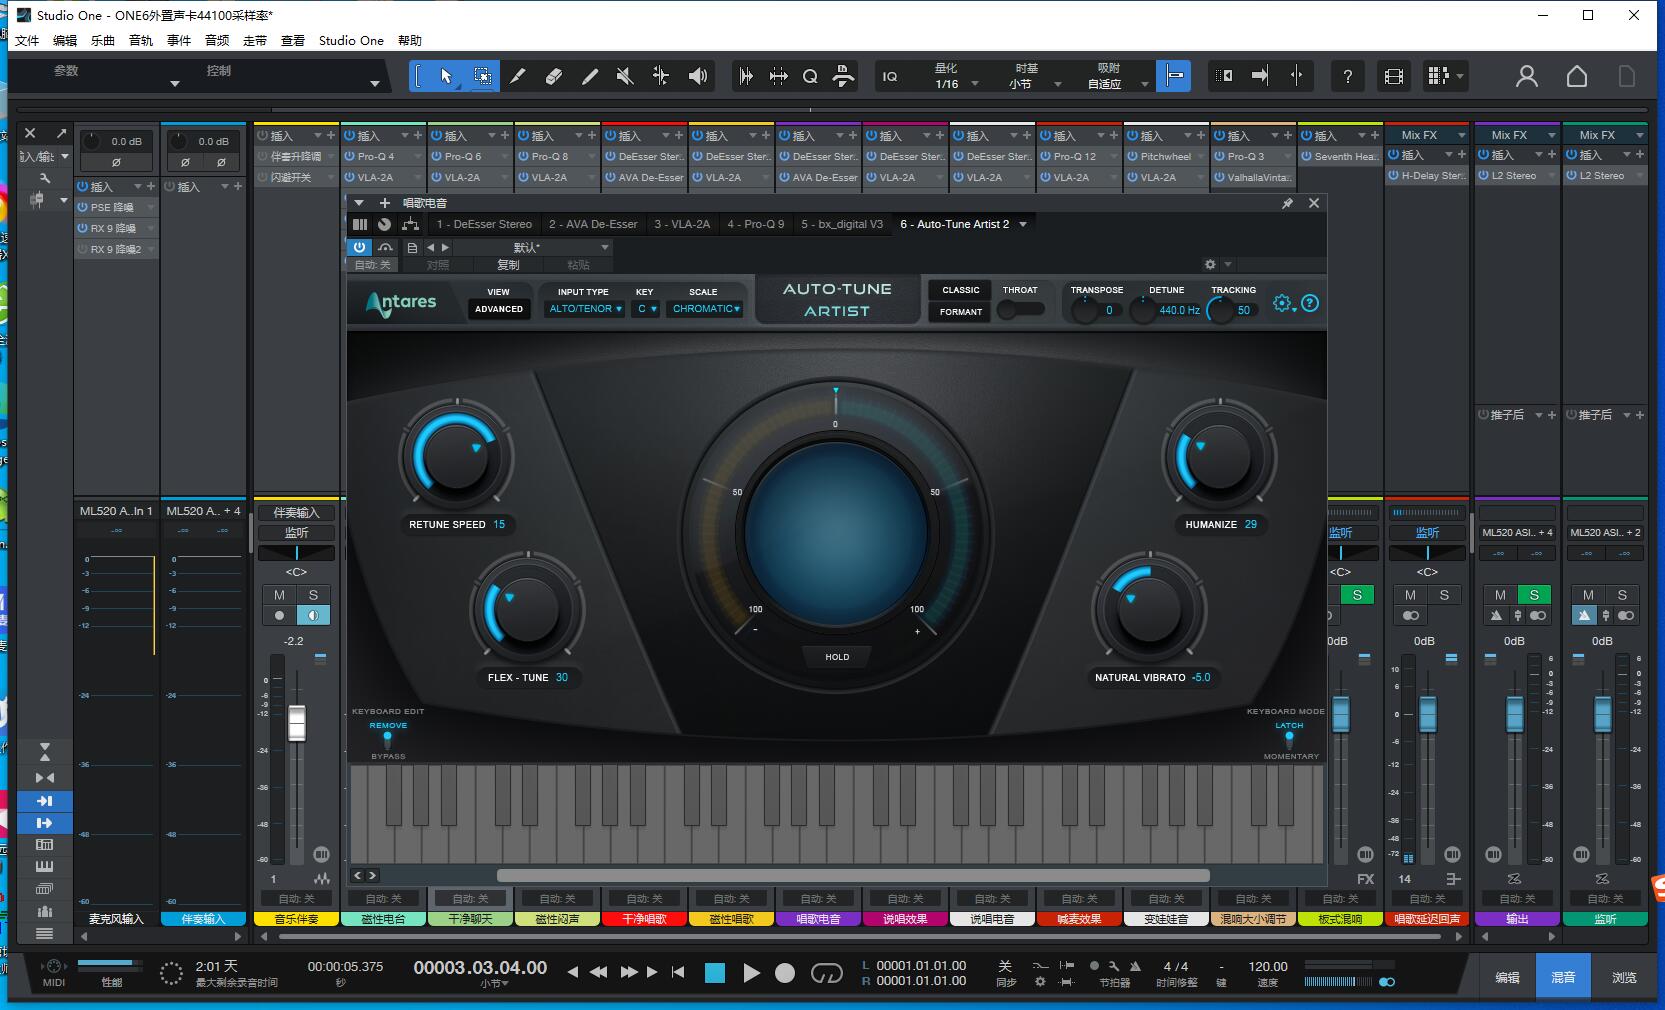This screenshot has height=1010, width=1665.
Task: Select the Eraser tool
Action: coord(554,76)
